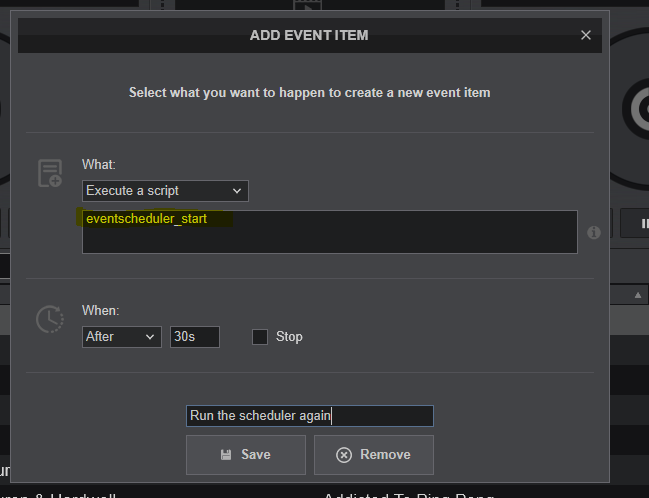Screen dimensions: 649x498
Task: Save the new event item
Action: click(245, 454)
